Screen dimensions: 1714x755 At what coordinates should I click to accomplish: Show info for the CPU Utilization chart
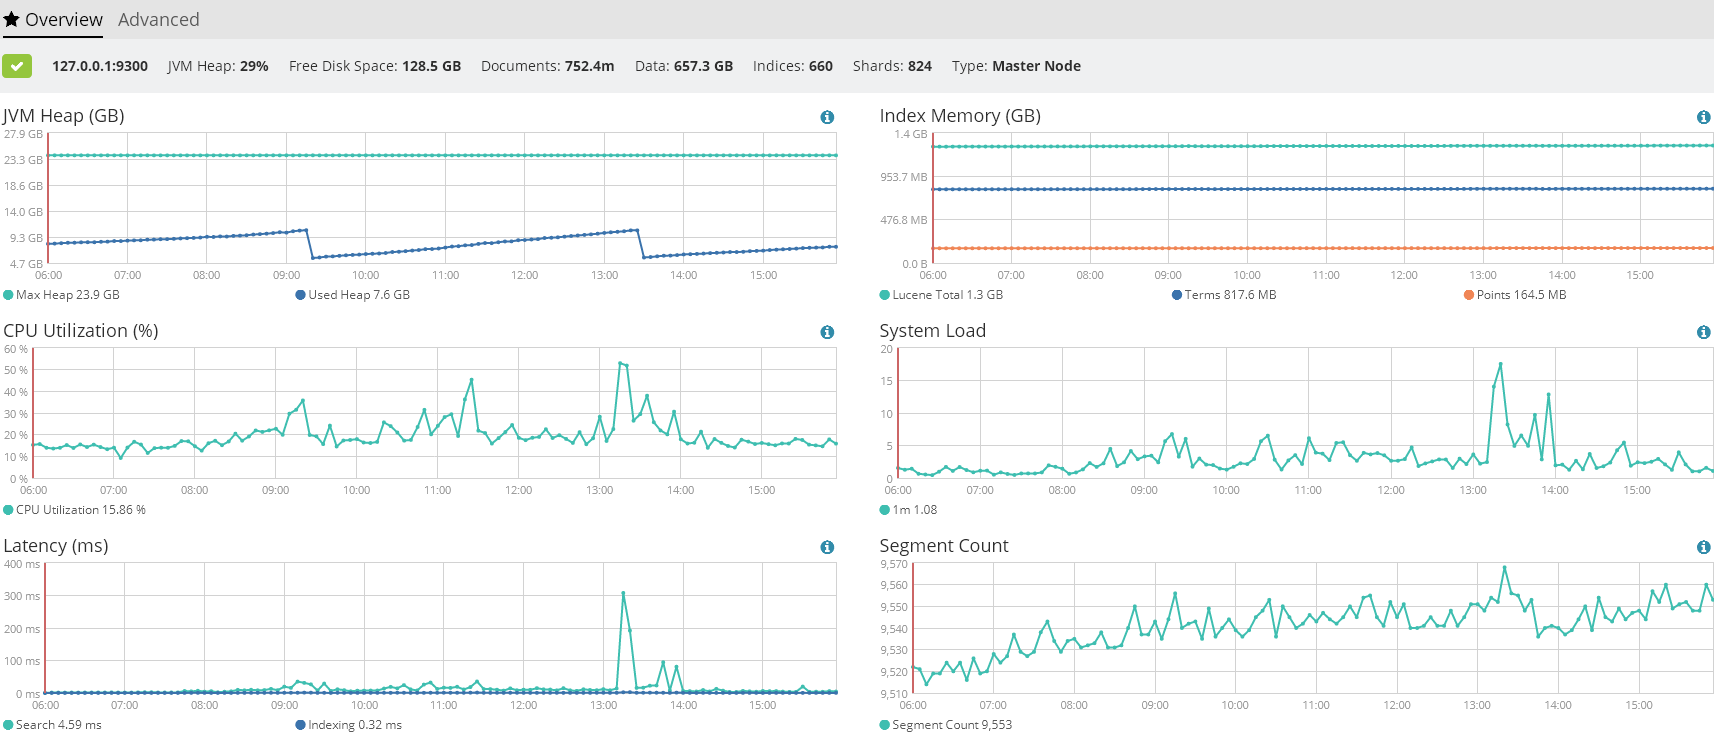(x=827, y=332)
